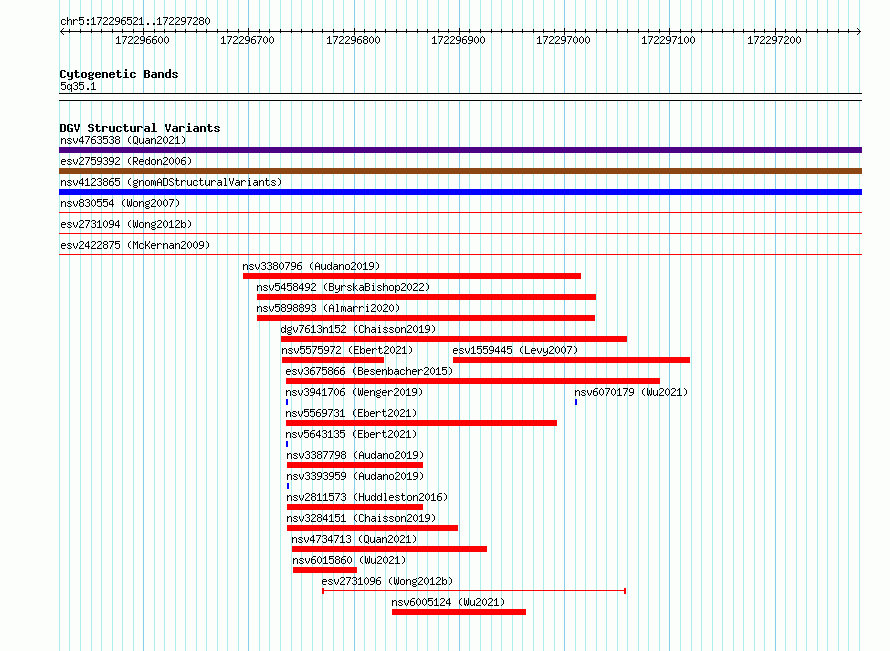Click nsv6070179 (Wu2021) label
The image size is (890, 651).
click(x=631, y=392)
